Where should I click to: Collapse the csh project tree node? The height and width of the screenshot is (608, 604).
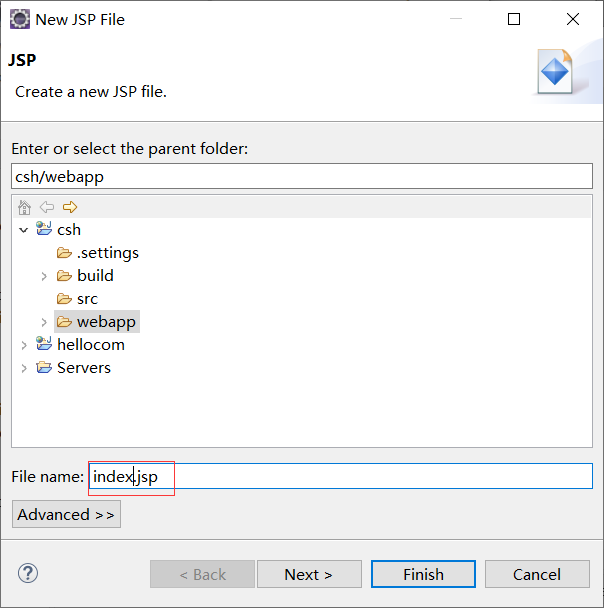24,230
